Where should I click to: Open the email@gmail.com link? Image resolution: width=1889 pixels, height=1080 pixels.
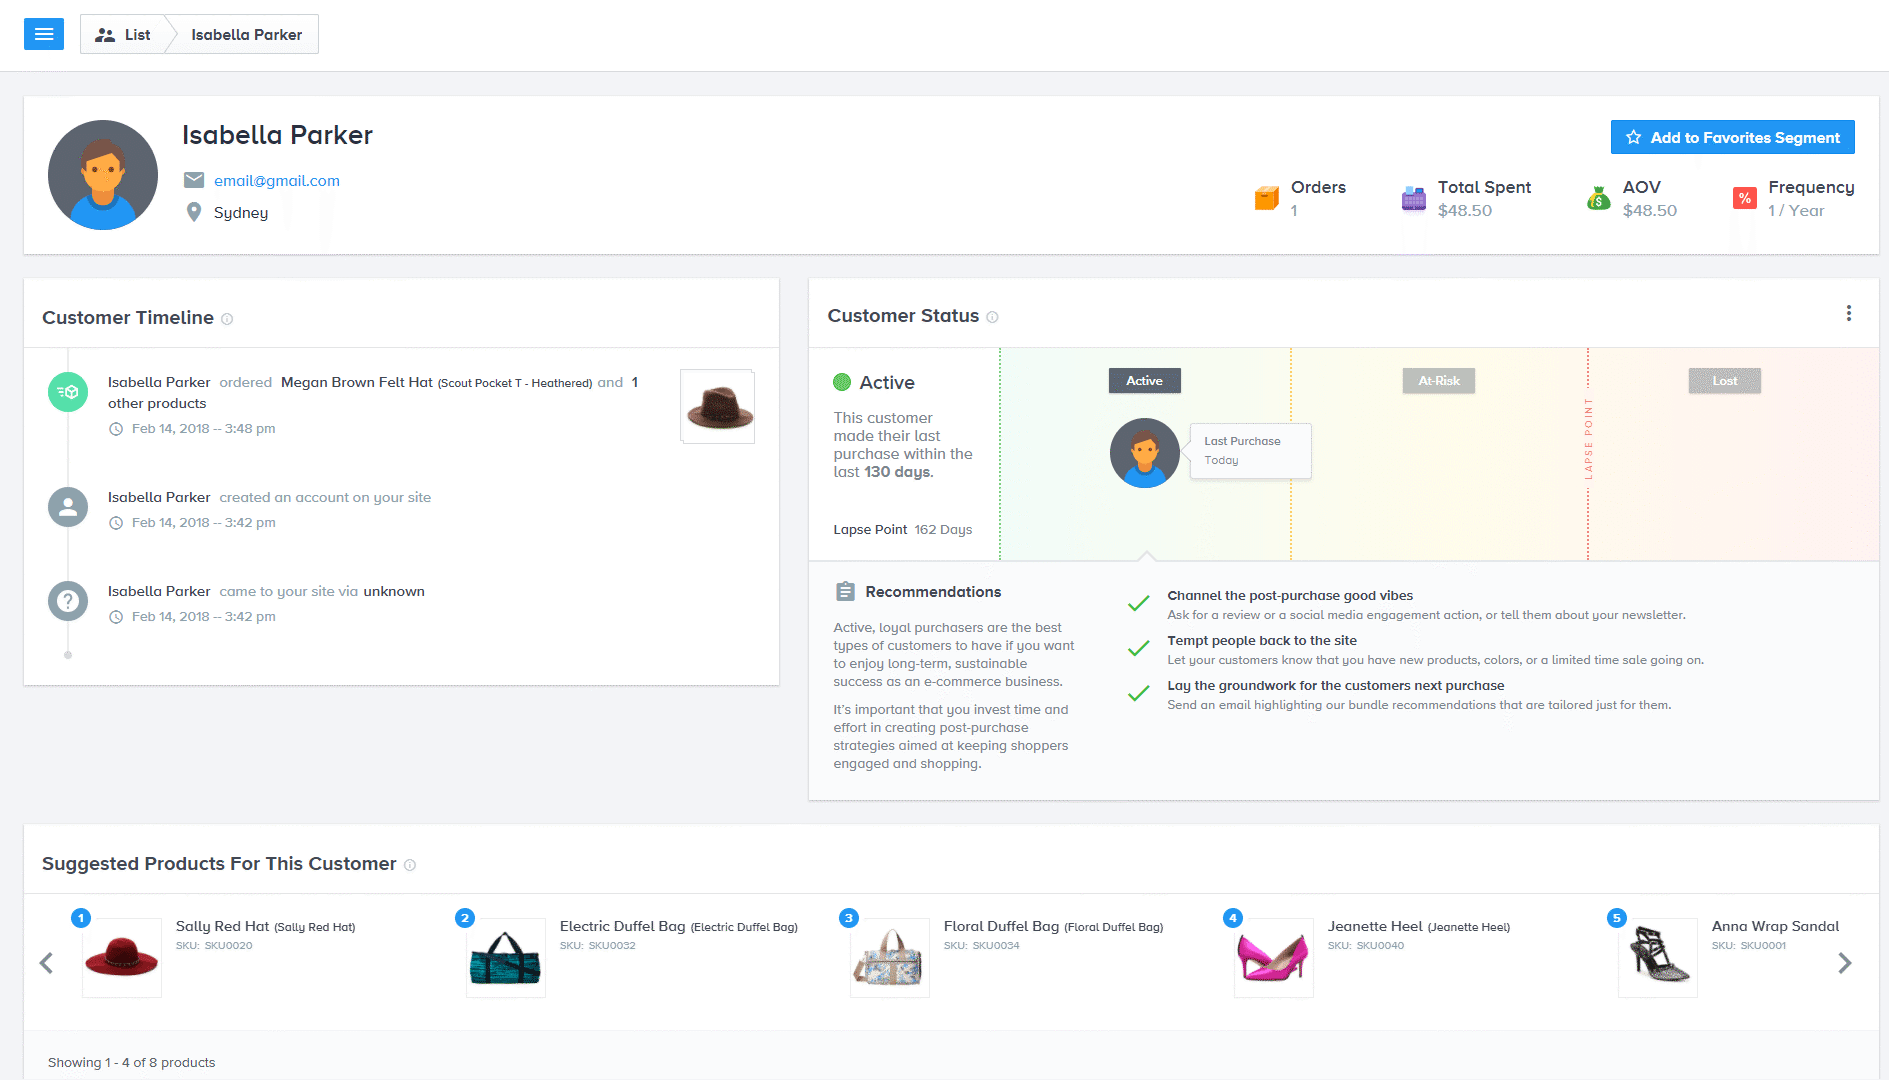click(276, 181)
